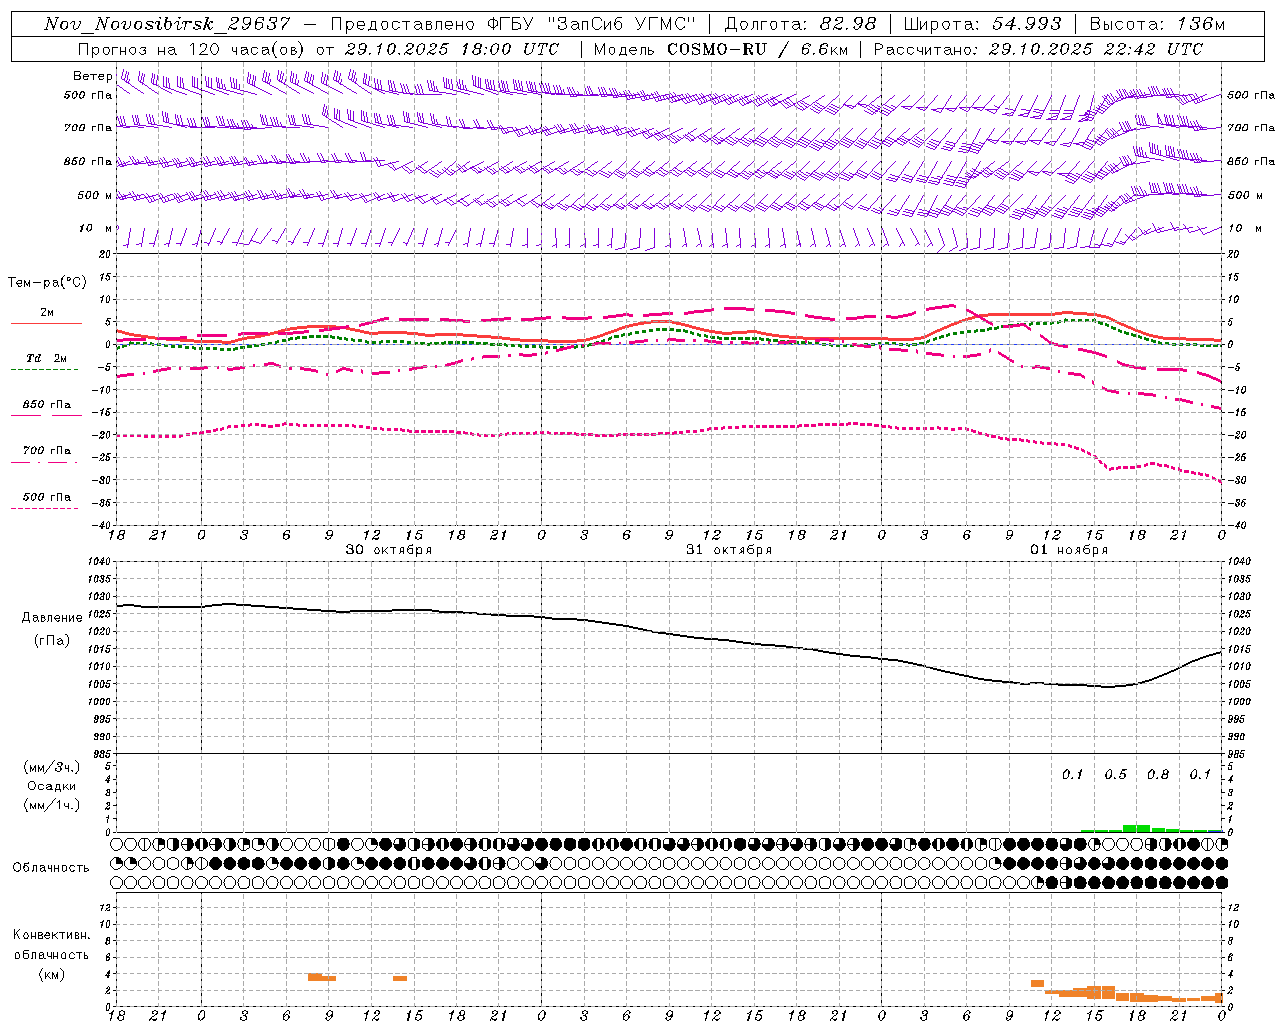
Task: Click the longitude value Долгота: 82.98
Action: pos(800,24)
